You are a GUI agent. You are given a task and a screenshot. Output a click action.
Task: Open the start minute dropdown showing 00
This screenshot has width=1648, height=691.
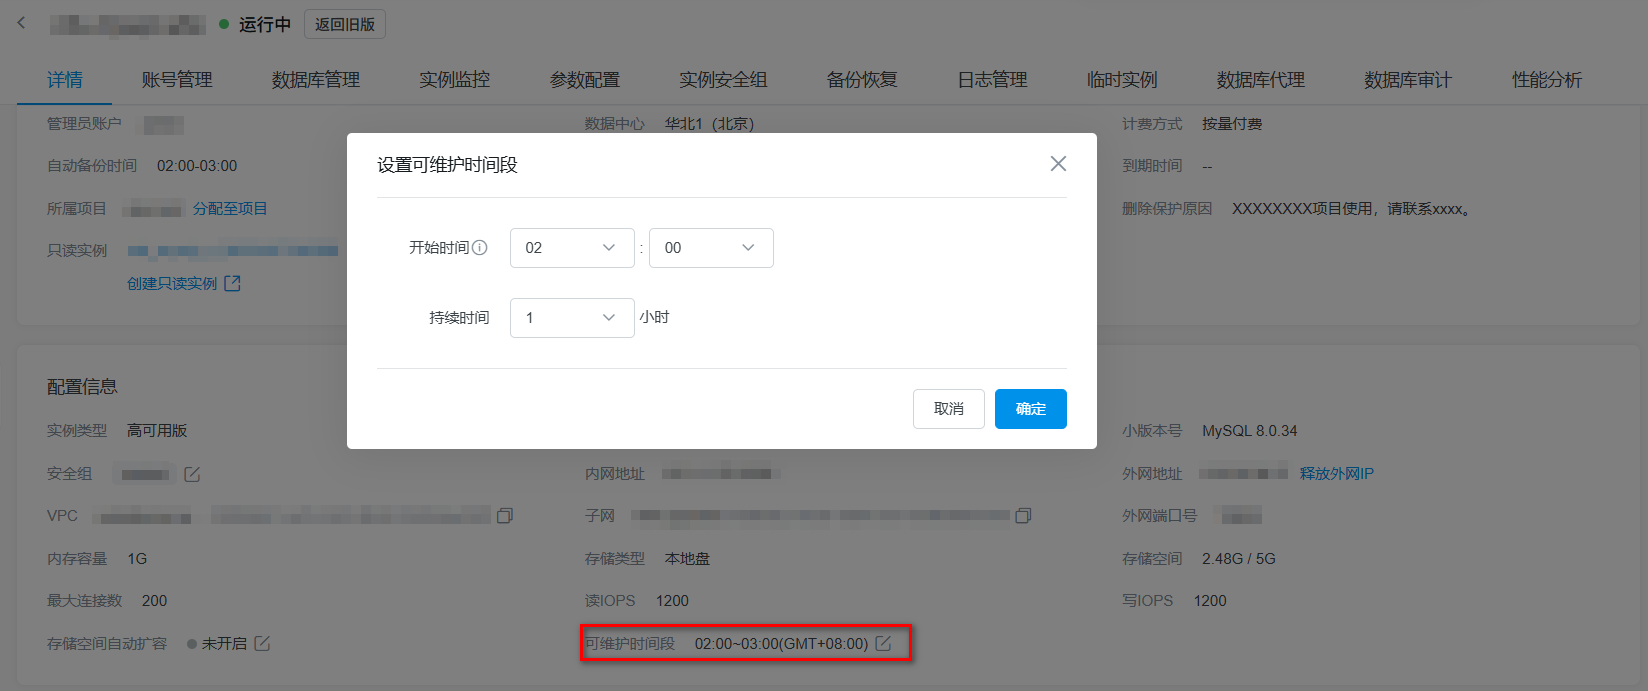711,248
